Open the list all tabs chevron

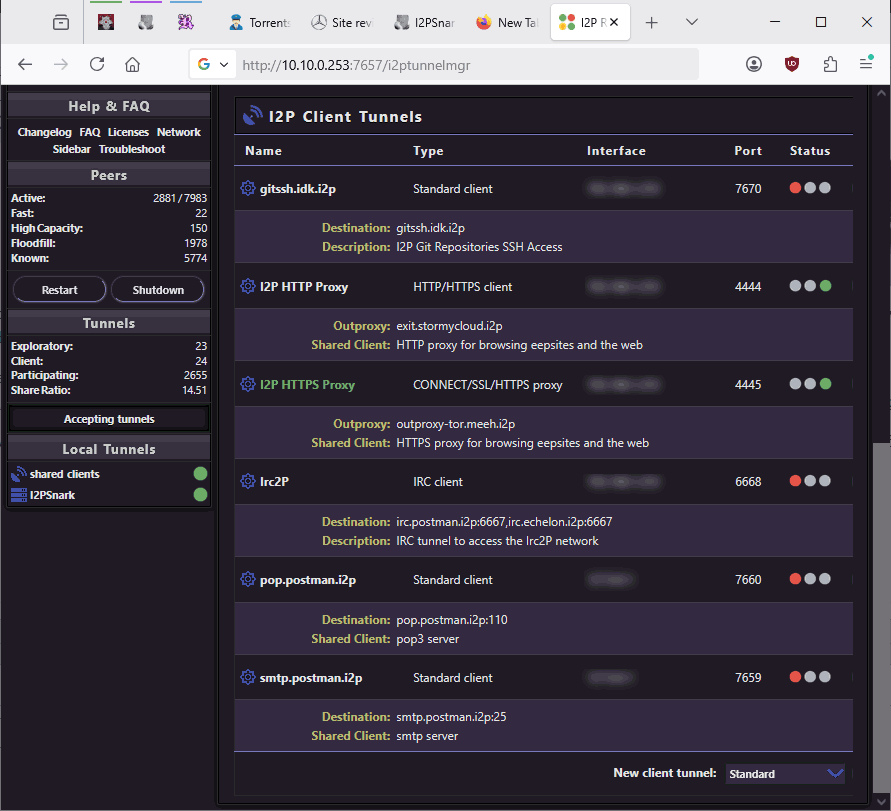click(x=692, y=22)
